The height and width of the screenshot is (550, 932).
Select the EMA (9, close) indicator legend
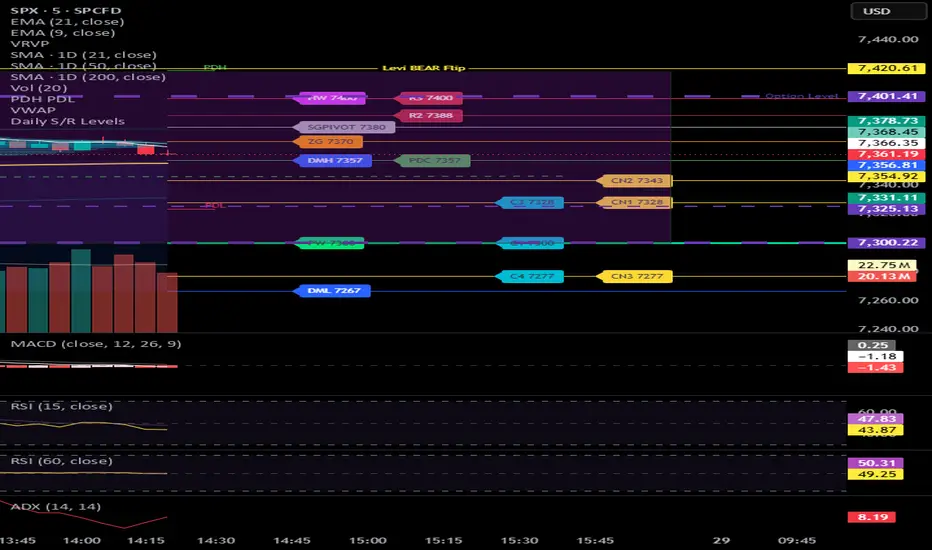[62, 33]
